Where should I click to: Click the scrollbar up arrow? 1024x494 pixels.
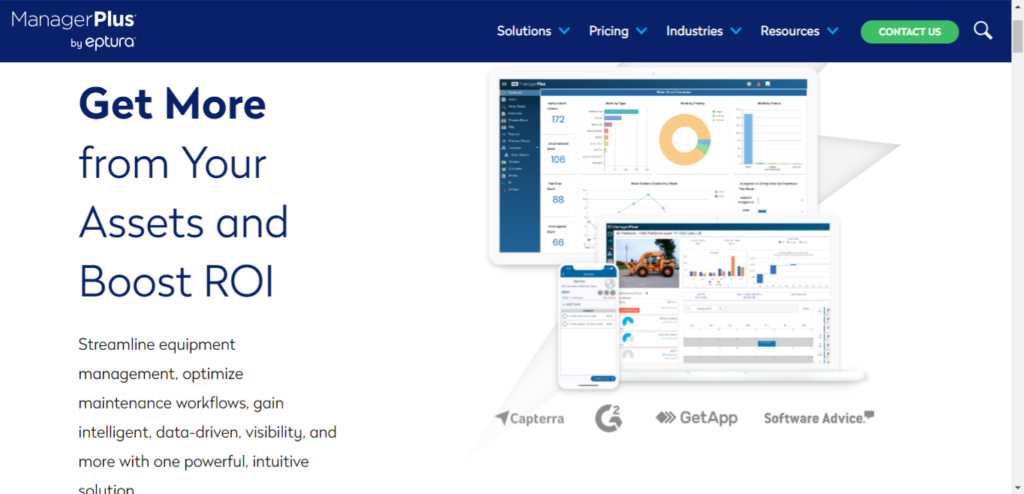coord(1017,5)
